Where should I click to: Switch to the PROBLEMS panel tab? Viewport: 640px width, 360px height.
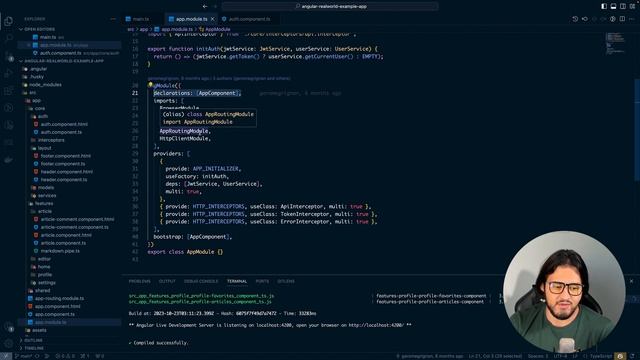139,281
